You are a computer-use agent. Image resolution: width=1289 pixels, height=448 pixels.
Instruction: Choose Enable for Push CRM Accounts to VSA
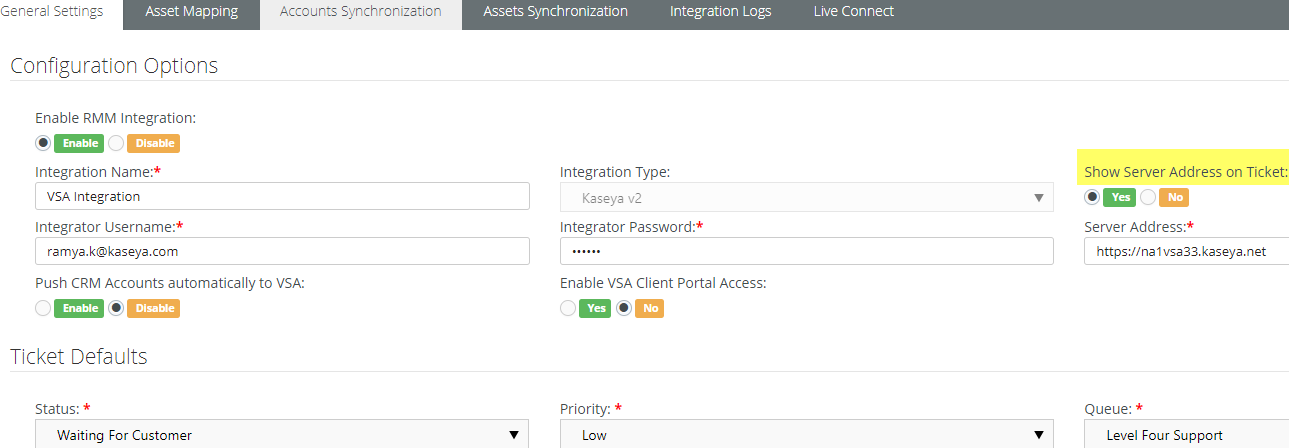point(43,308)
